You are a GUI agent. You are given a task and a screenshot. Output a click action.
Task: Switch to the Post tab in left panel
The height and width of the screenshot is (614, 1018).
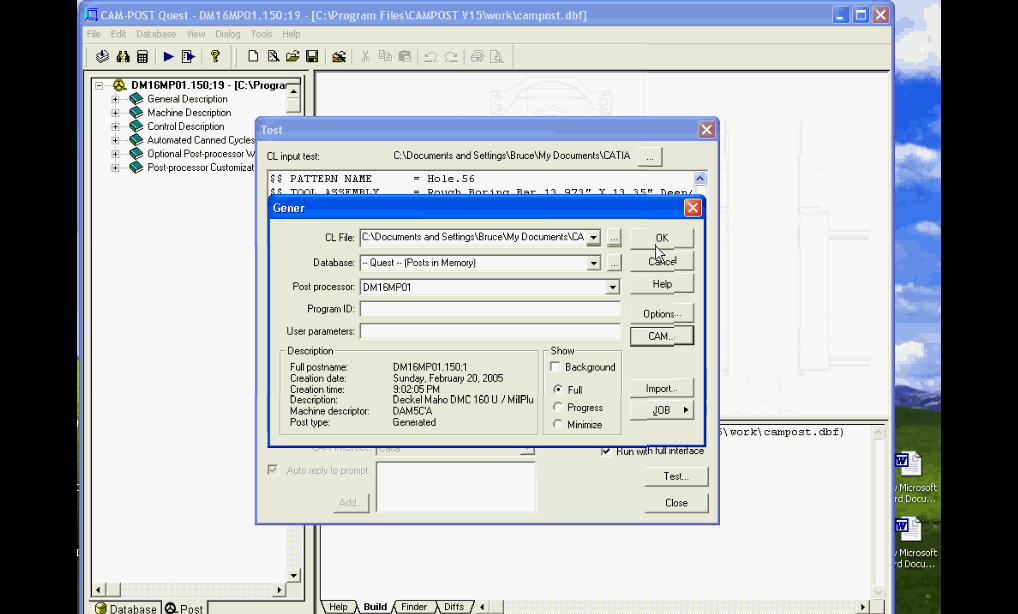coord(184,609)
